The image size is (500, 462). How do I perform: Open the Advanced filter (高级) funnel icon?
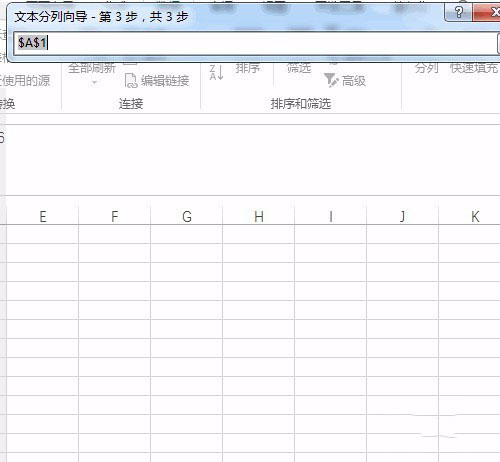[331, 80]
